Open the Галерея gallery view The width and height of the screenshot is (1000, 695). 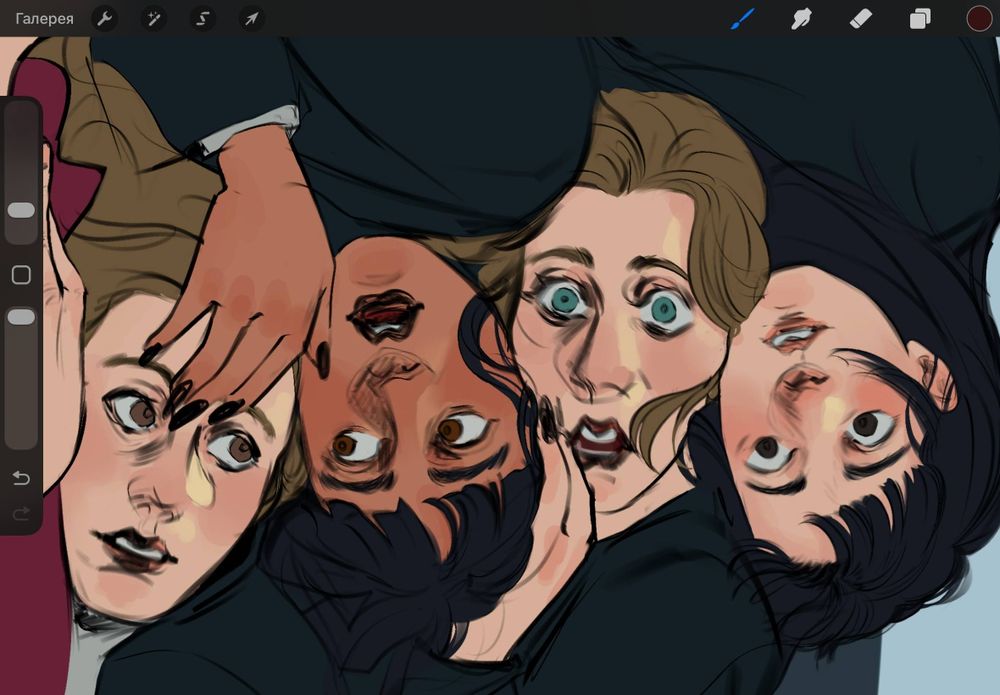(x=44, y=19)
